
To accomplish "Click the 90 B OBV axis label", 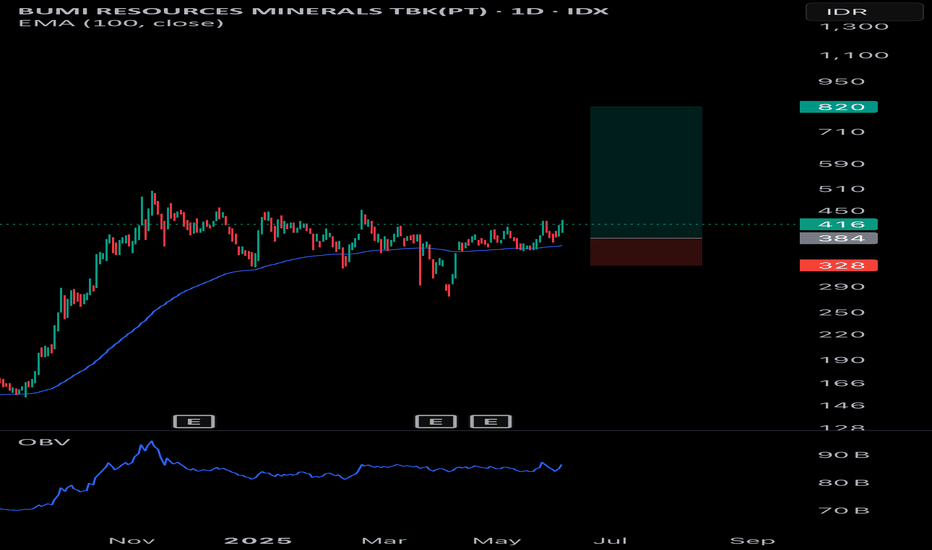I will (844, 455).
